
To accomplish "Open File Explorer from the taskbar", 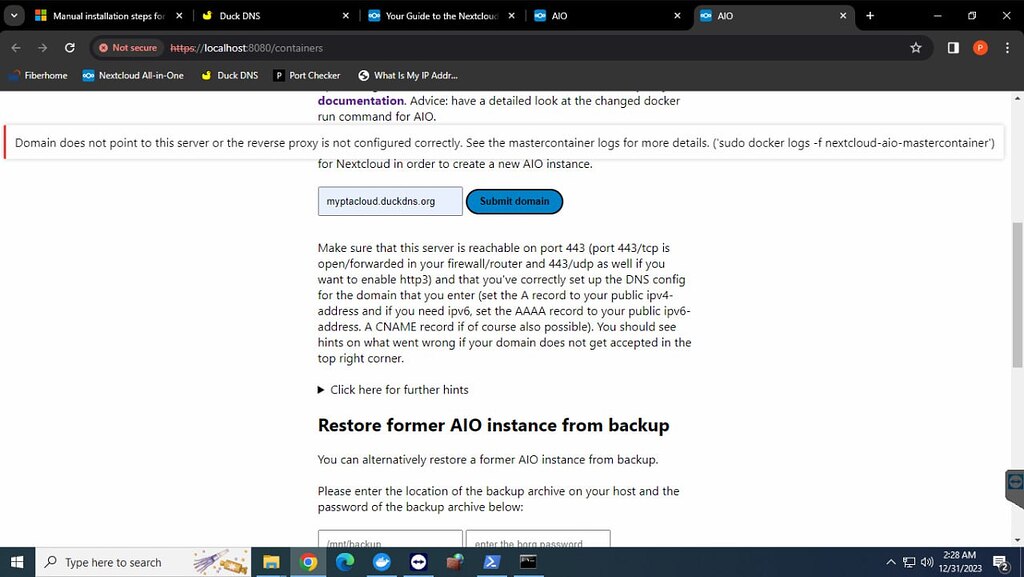I will coord(271,562).
